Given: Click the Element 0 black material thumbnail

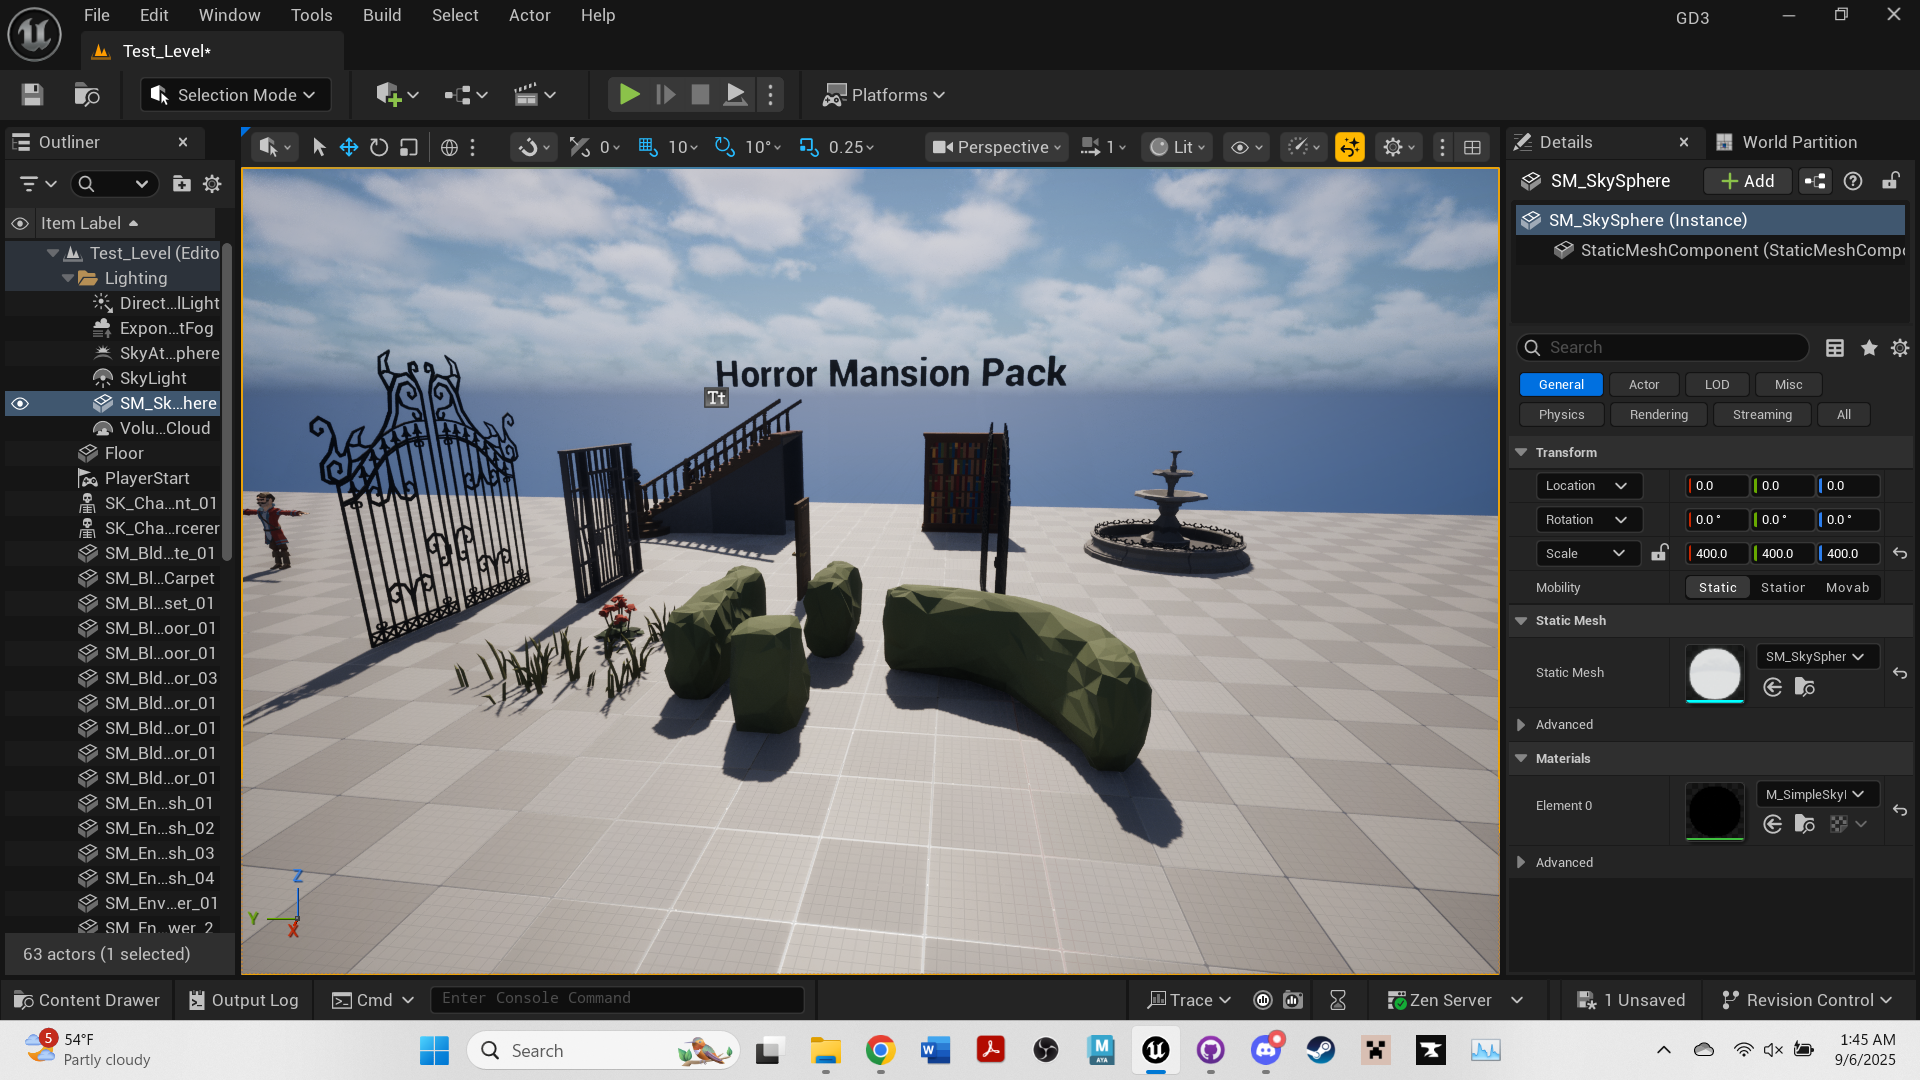Looking at the screenshot, I should pyautogui.click(x=1715, y=811).
